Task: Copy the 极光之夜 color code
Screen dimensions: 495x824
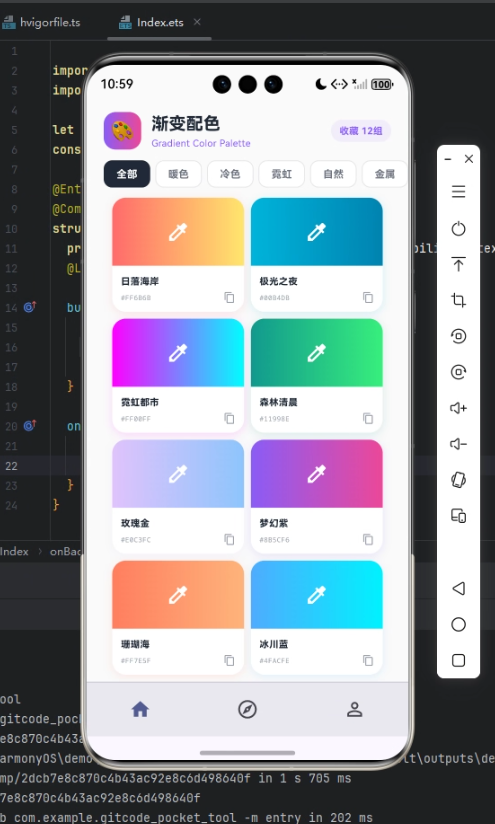Action: [x=368, y=297]
